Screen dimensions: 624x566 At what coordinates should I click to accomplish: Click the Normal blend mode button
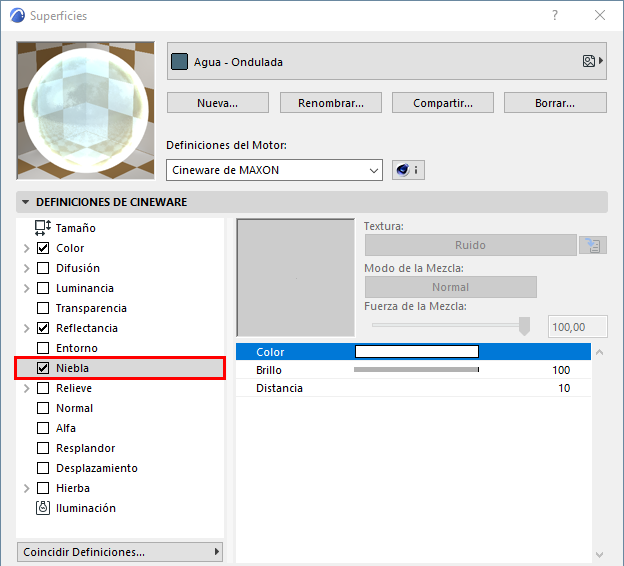click(x=450, y=287)
